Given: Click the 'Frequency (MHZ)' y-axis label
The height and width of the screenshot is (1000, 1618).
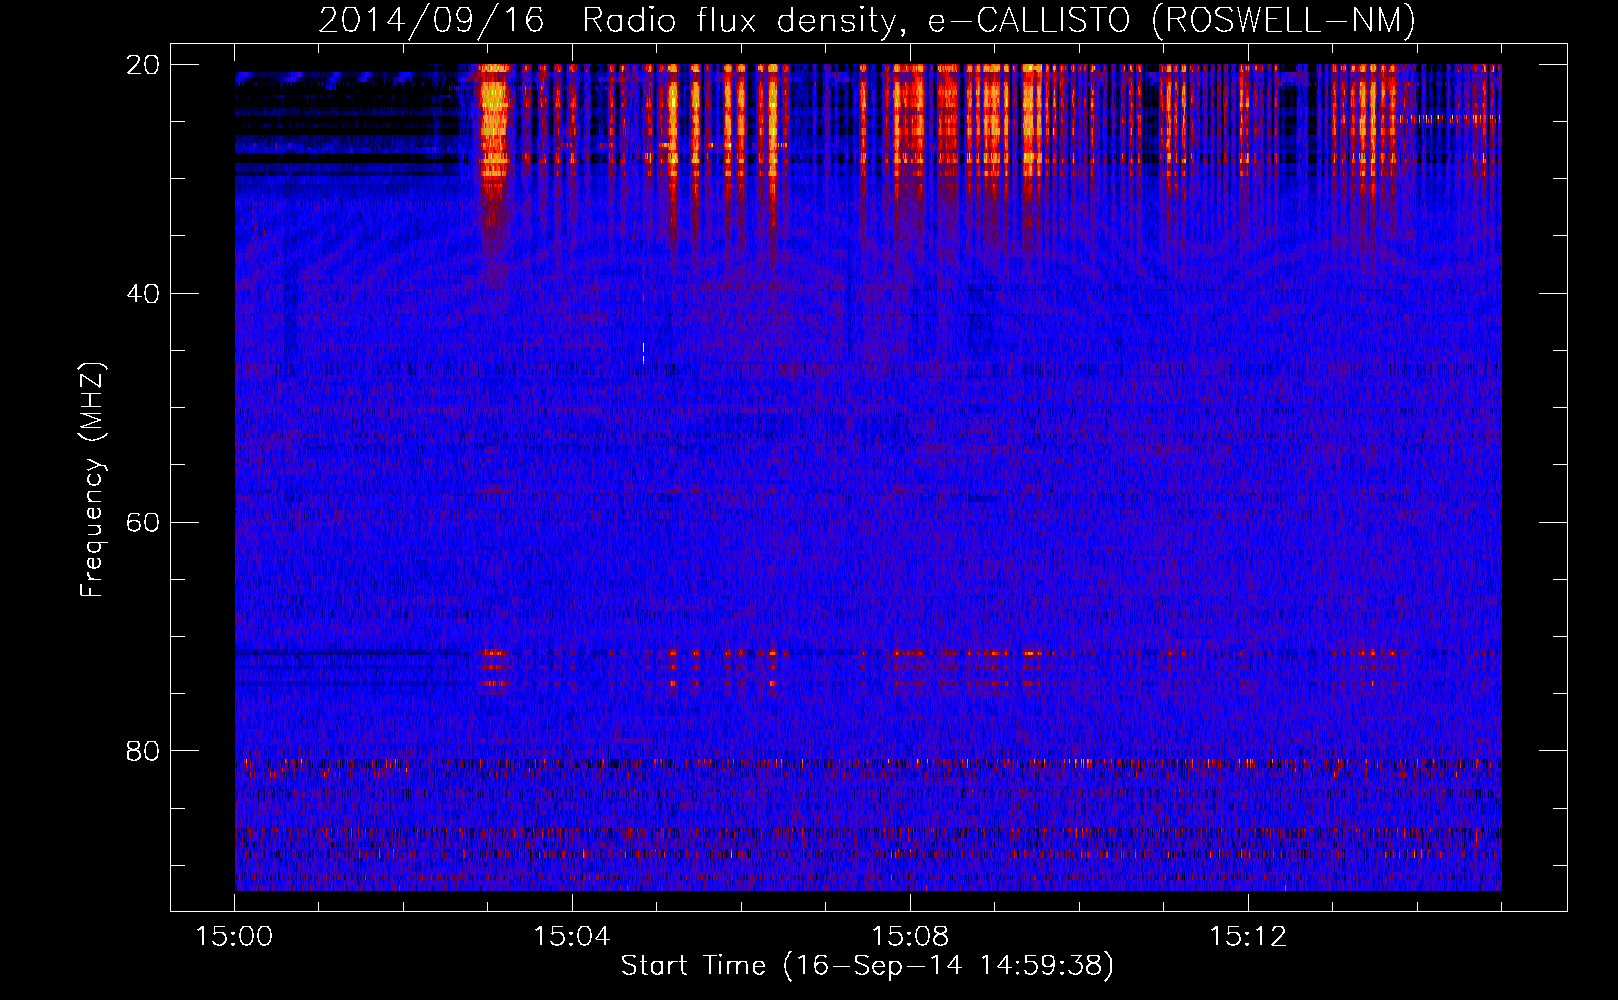Looking at the screenshot, I should (92, 480).
